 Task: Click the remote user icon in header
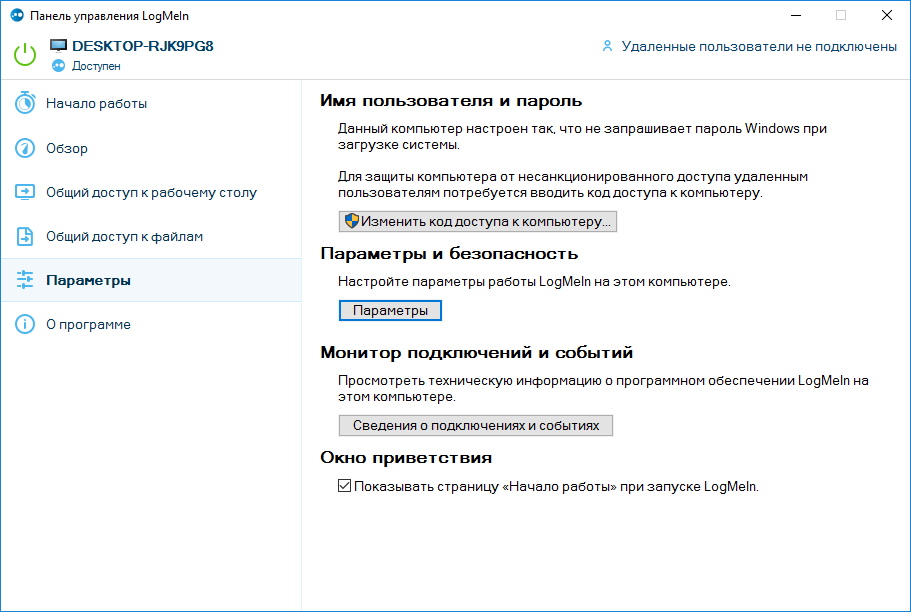(607, 46)
